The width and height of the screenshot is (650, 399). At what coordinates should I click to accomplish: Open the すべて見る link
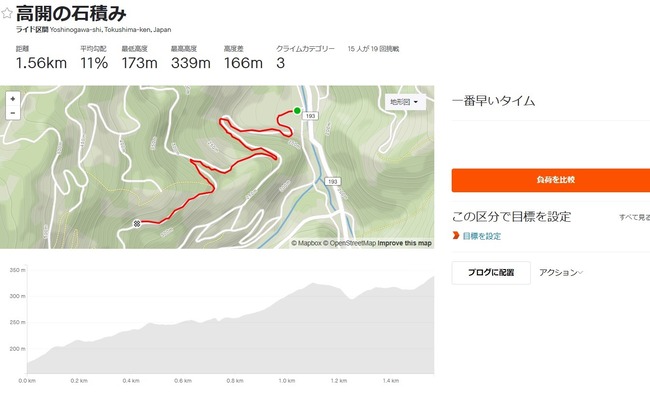tap(635, 217)
